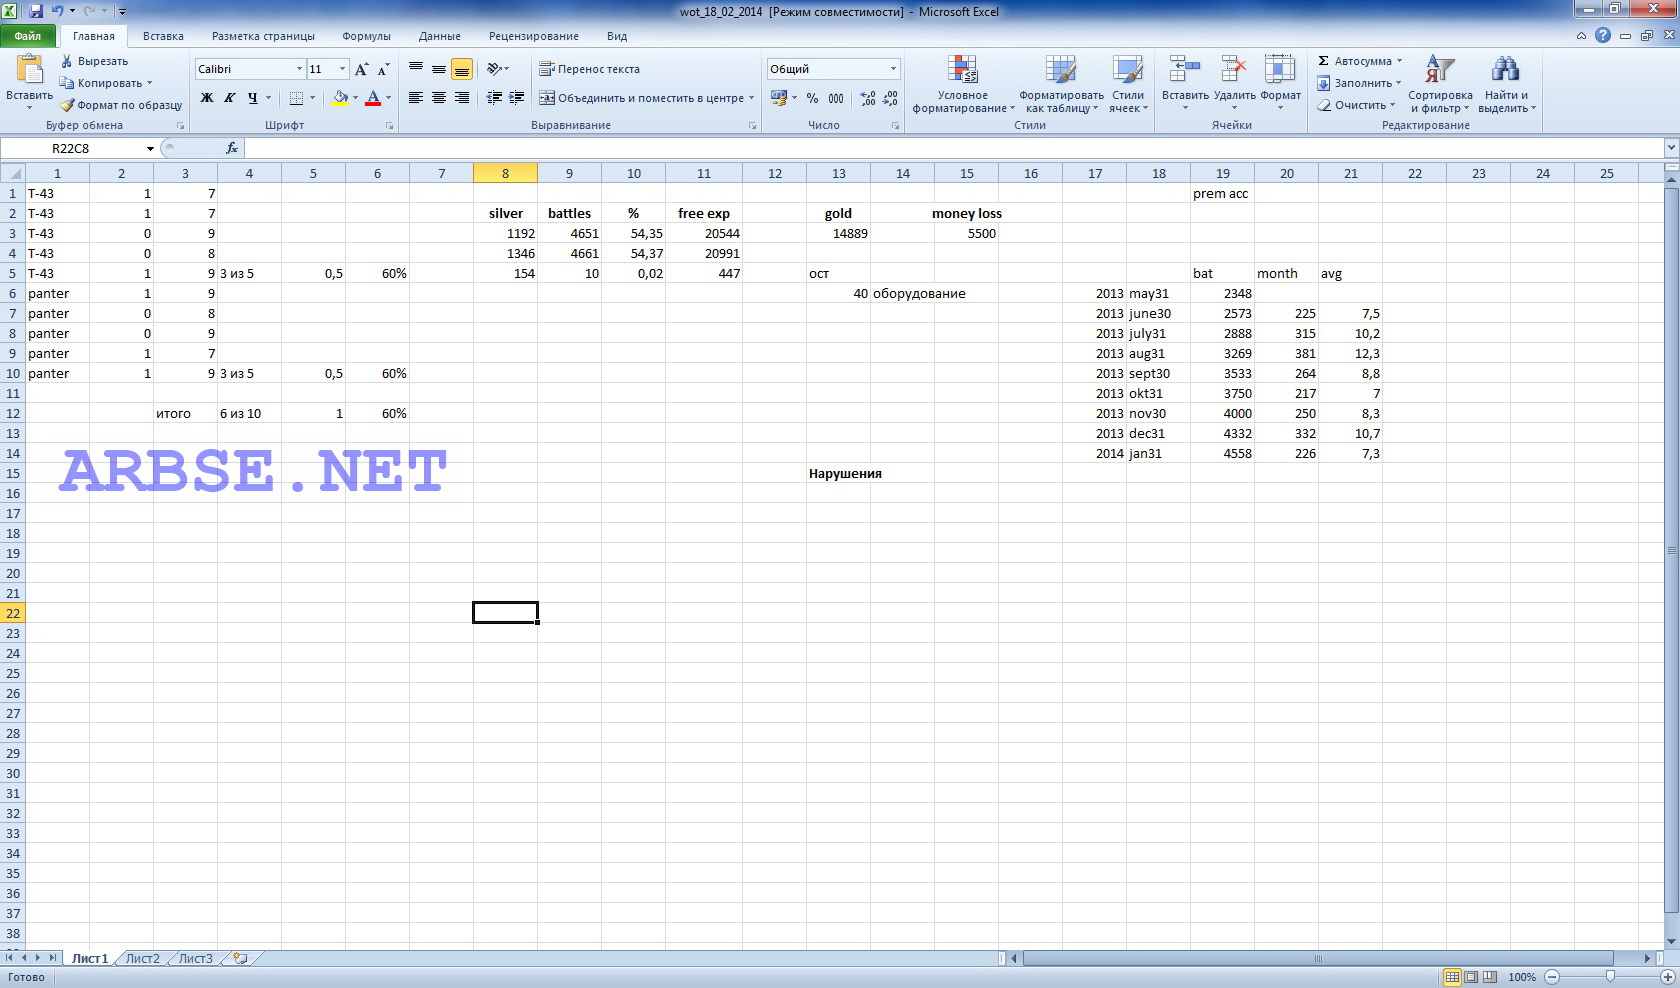This screenshot has width=1680, height=988.
Task: Apply the thousands separator format (000)
Action: point(836,98)
